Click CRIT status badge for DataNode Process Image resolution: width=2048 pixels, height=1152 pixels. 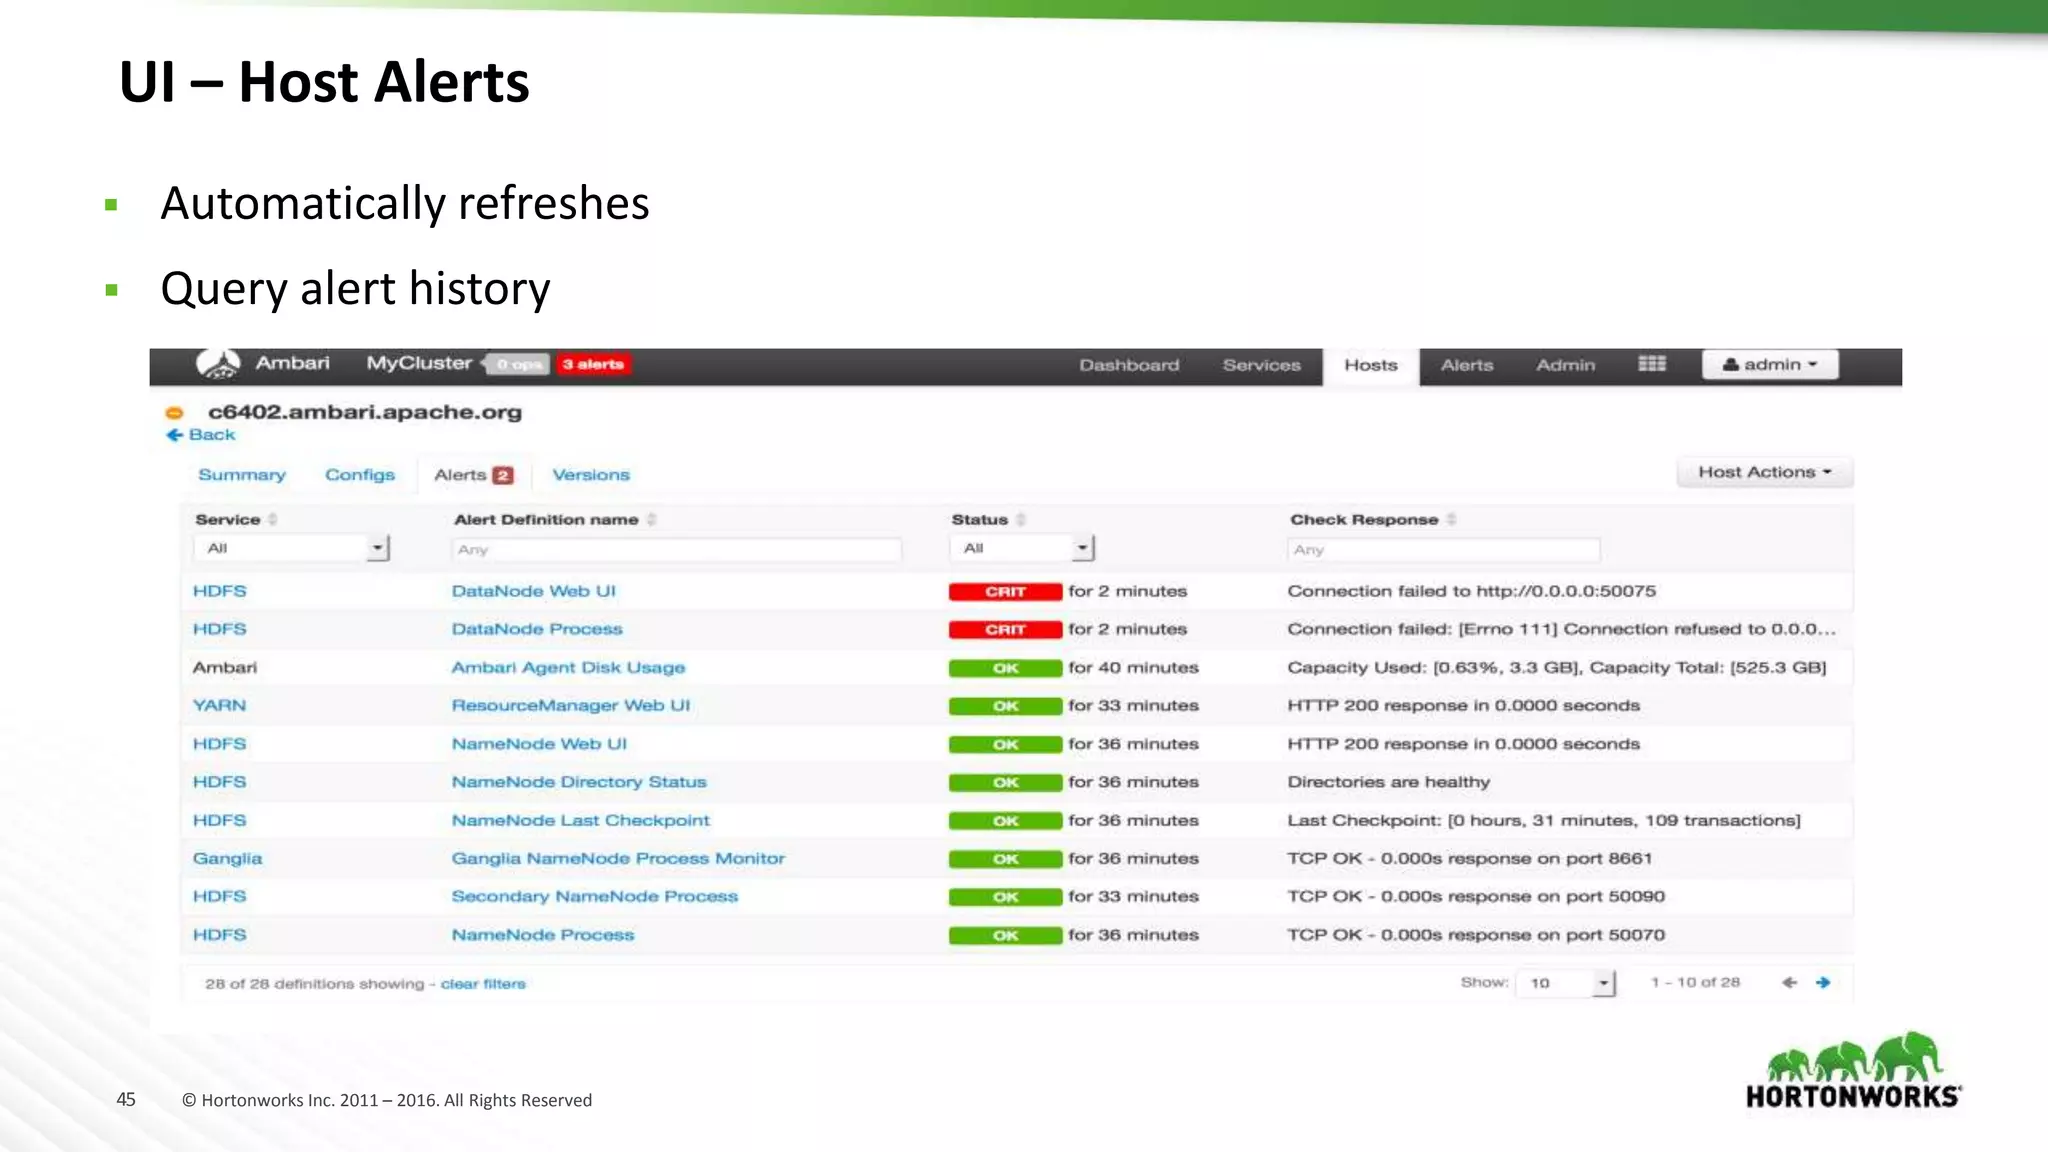click(x=1005, y=630)
